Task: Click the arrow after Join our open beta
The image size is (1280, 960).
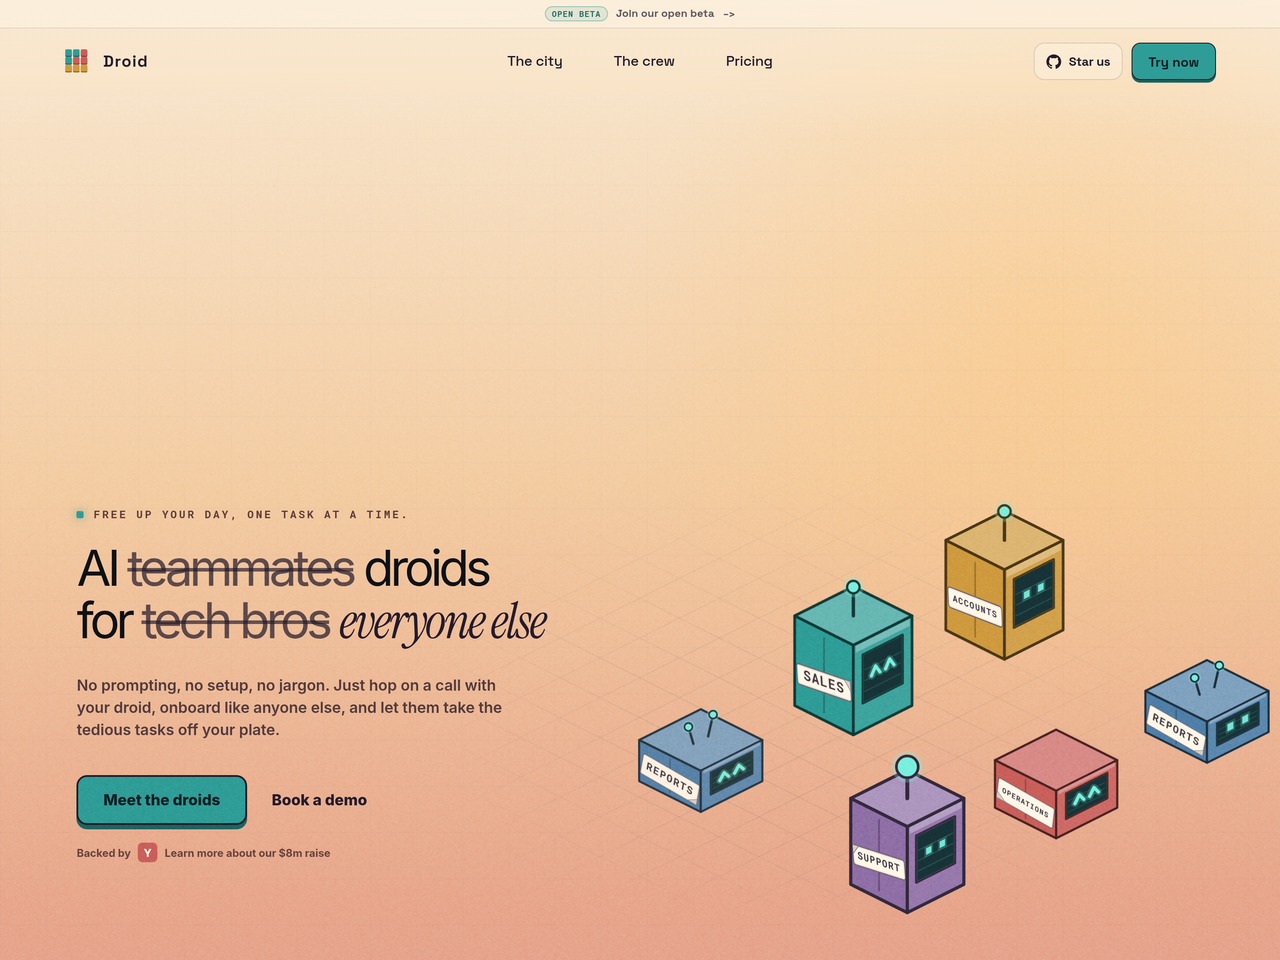Action: 729,14
